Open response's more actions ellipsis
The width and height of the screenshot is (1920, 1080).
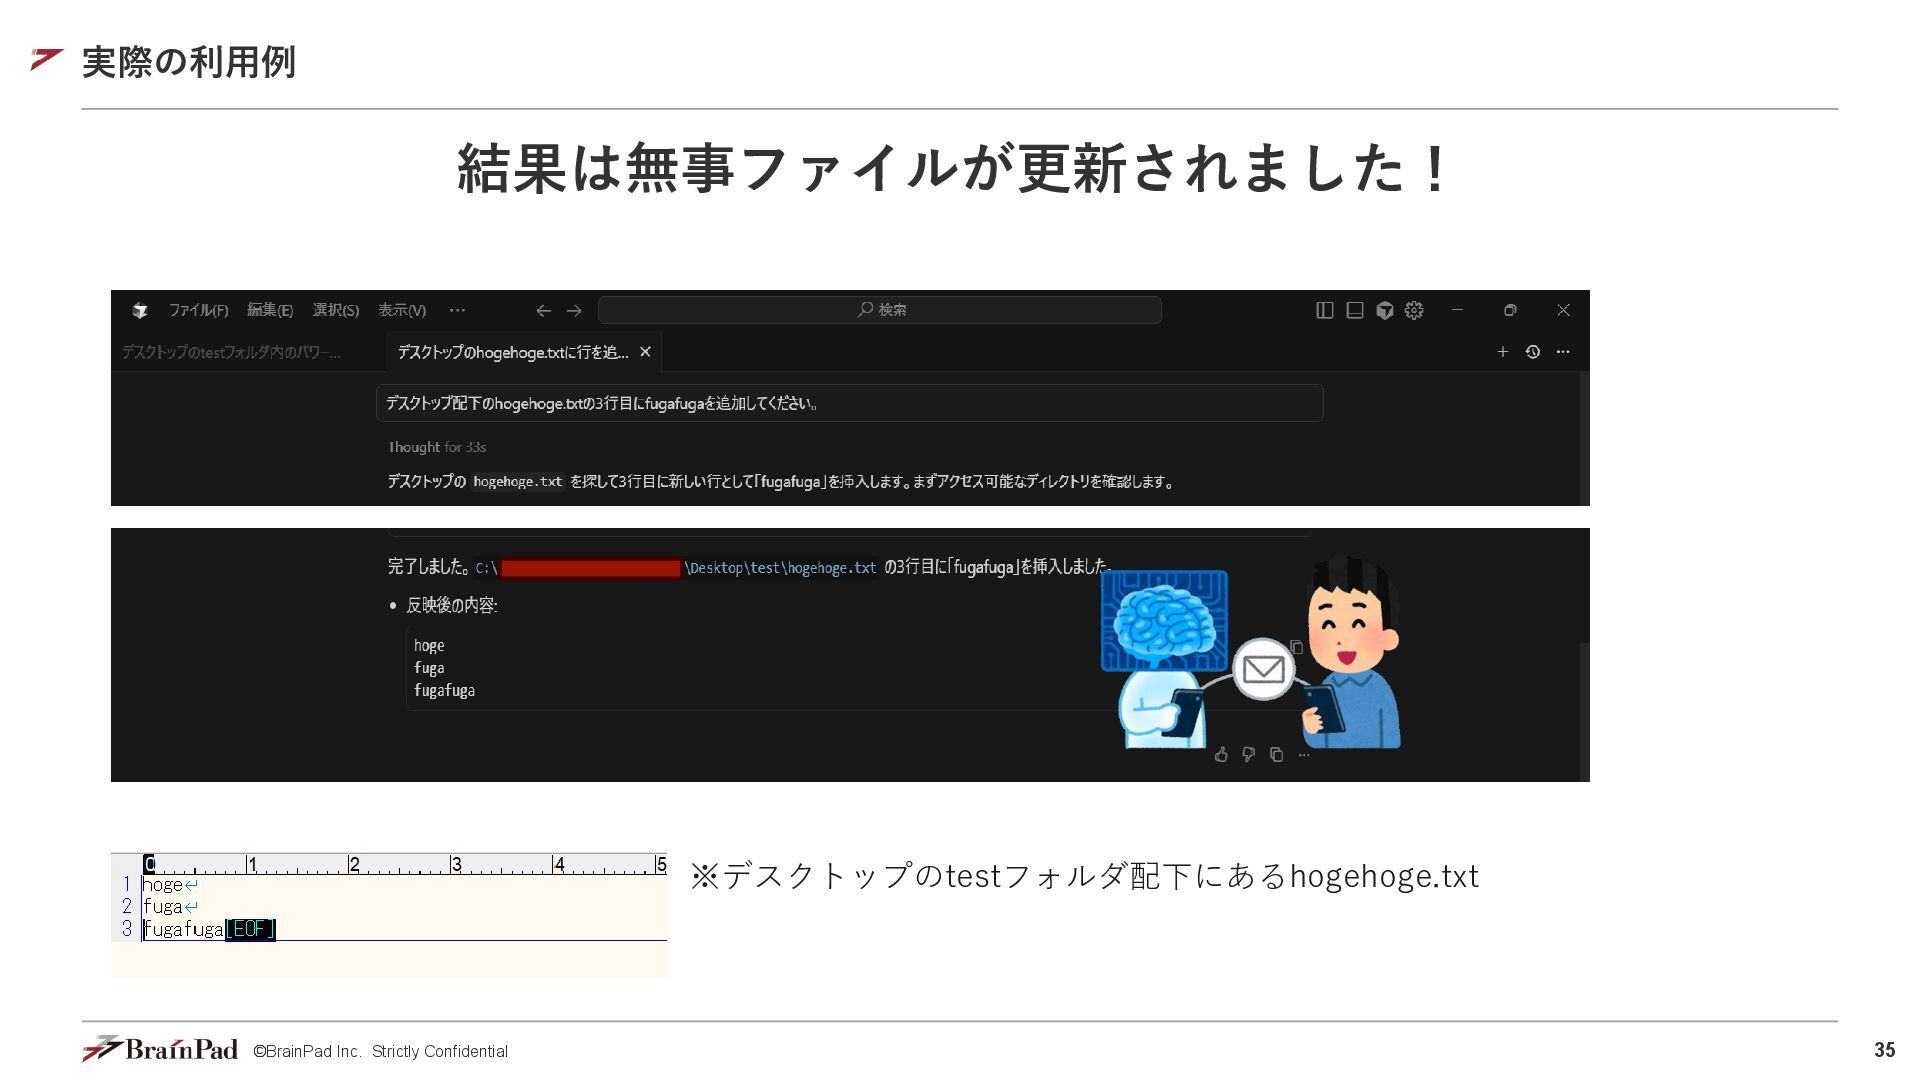[1304, 755]
